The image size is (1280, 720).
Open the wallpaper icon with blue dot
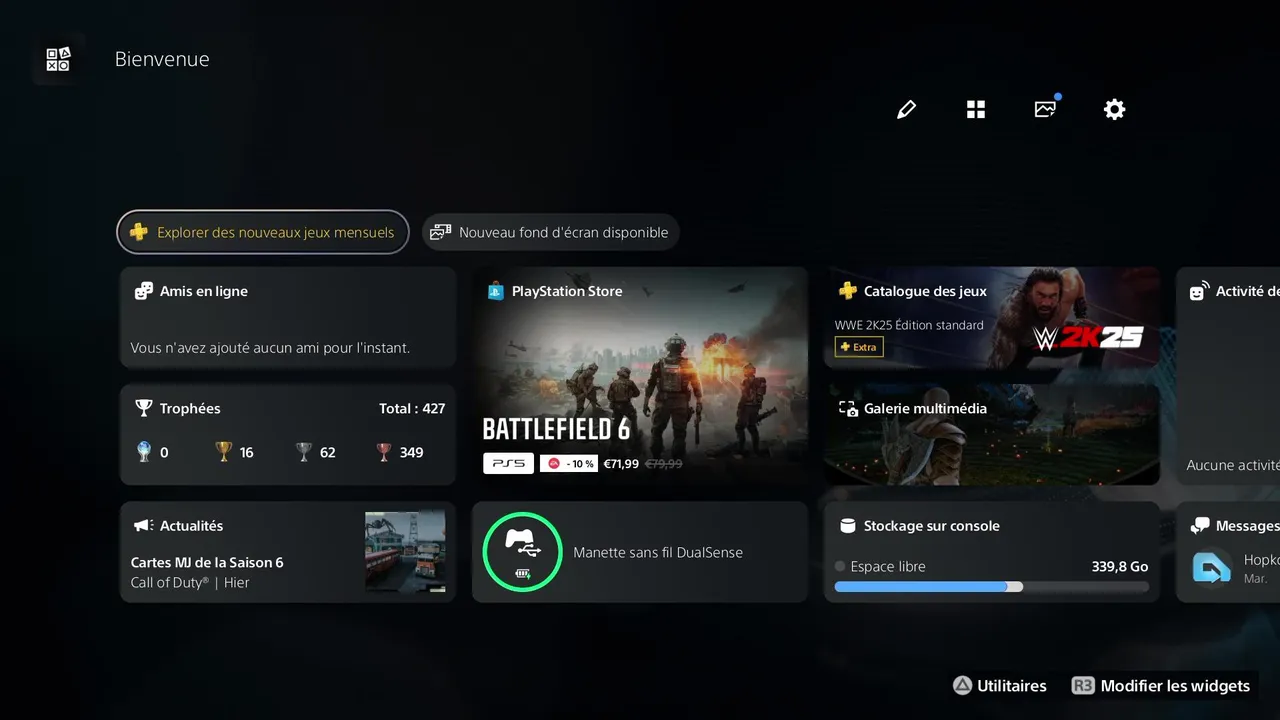[1046, 108]
